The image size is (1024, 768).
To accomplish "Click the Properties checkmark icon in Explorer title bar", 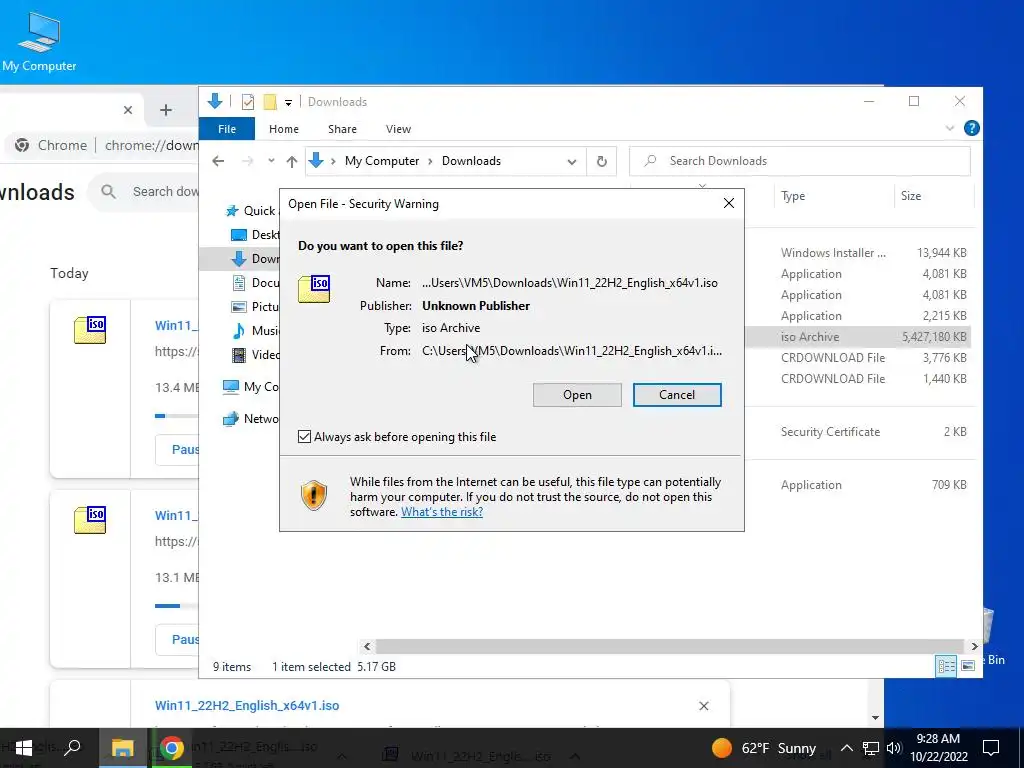I will (248, 102).
